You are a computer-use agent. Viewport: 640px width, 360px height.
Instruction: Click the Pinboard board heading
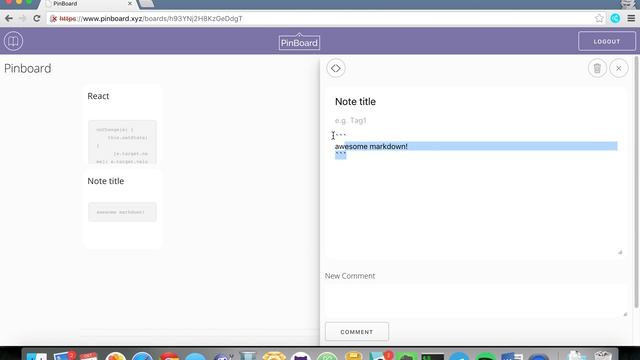[28, 68]
